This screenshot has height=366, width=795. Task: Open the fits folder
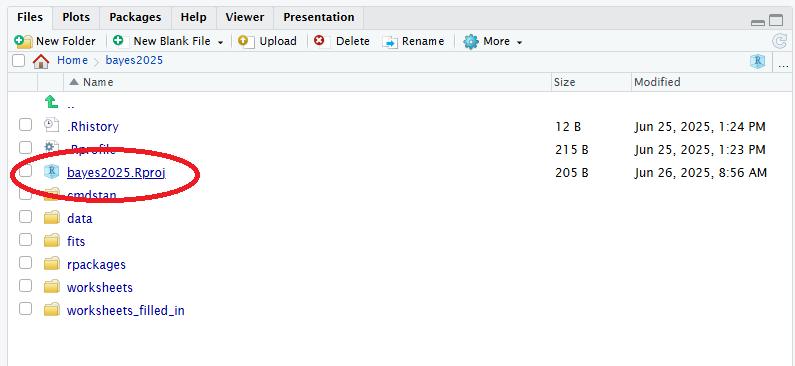click(x=76, y=241)
